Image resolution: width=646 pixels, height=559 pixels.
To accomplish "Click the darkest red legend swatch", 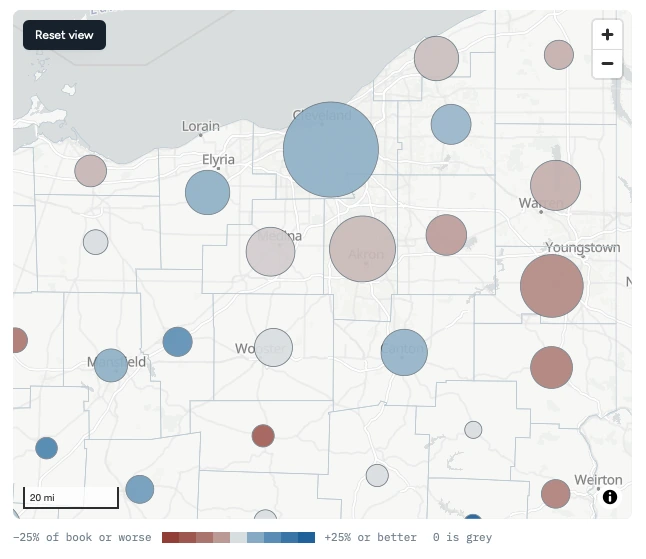I will click(x=171, y=537).
